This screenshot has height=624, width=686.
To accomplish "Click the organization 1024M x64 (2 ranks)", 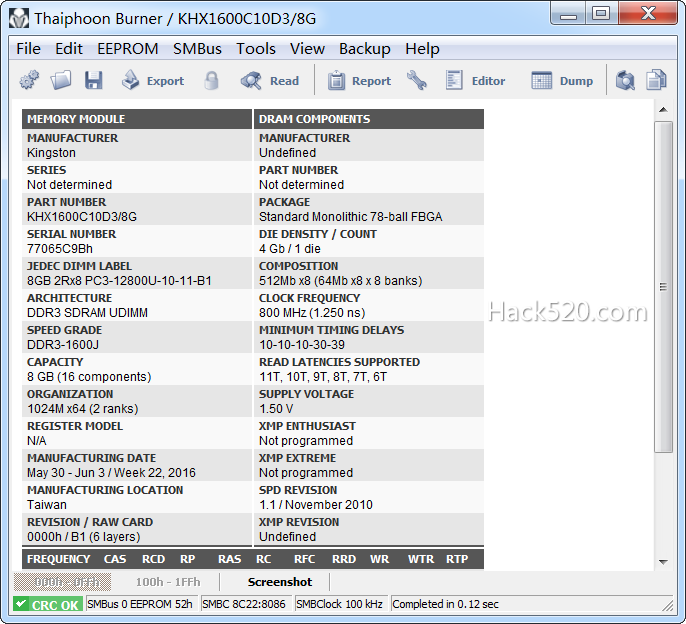I will point(83,408).
